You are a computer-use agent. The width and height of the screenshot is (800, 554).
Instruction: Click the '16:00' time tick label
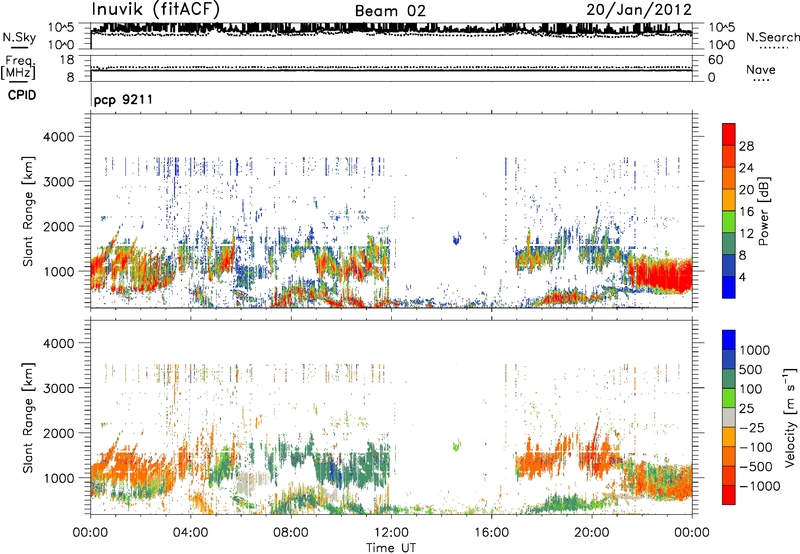(491, 533)
